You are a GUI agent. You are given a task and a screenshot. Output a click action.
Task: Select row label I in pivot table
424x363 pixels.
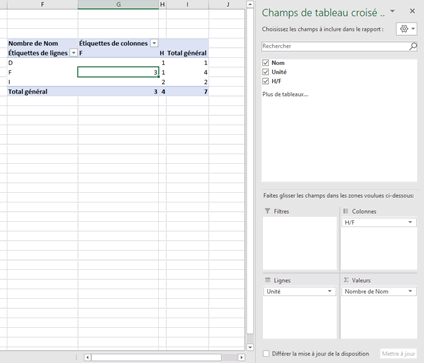[43, 82]
